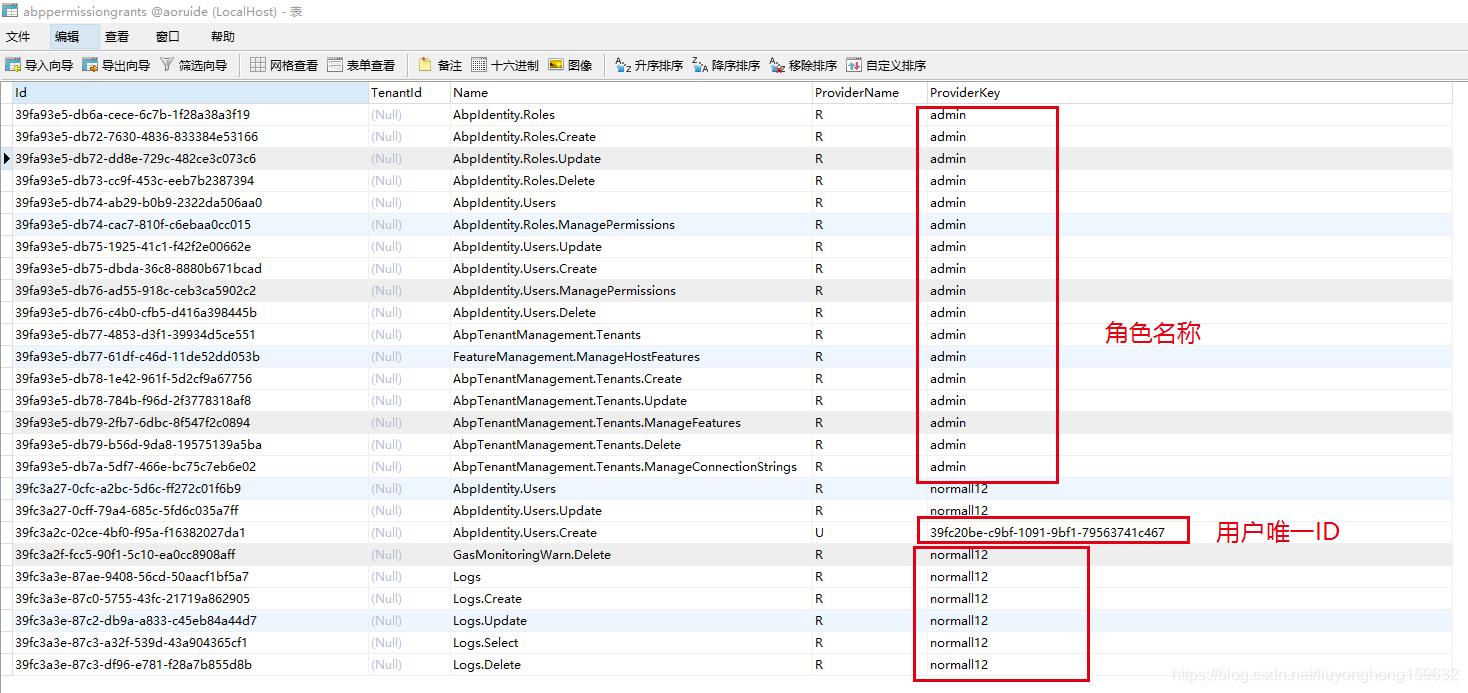Select the AbpIdentity.Roles.Create name cell
Screen dimensions: 1468x693
point(631,136)
